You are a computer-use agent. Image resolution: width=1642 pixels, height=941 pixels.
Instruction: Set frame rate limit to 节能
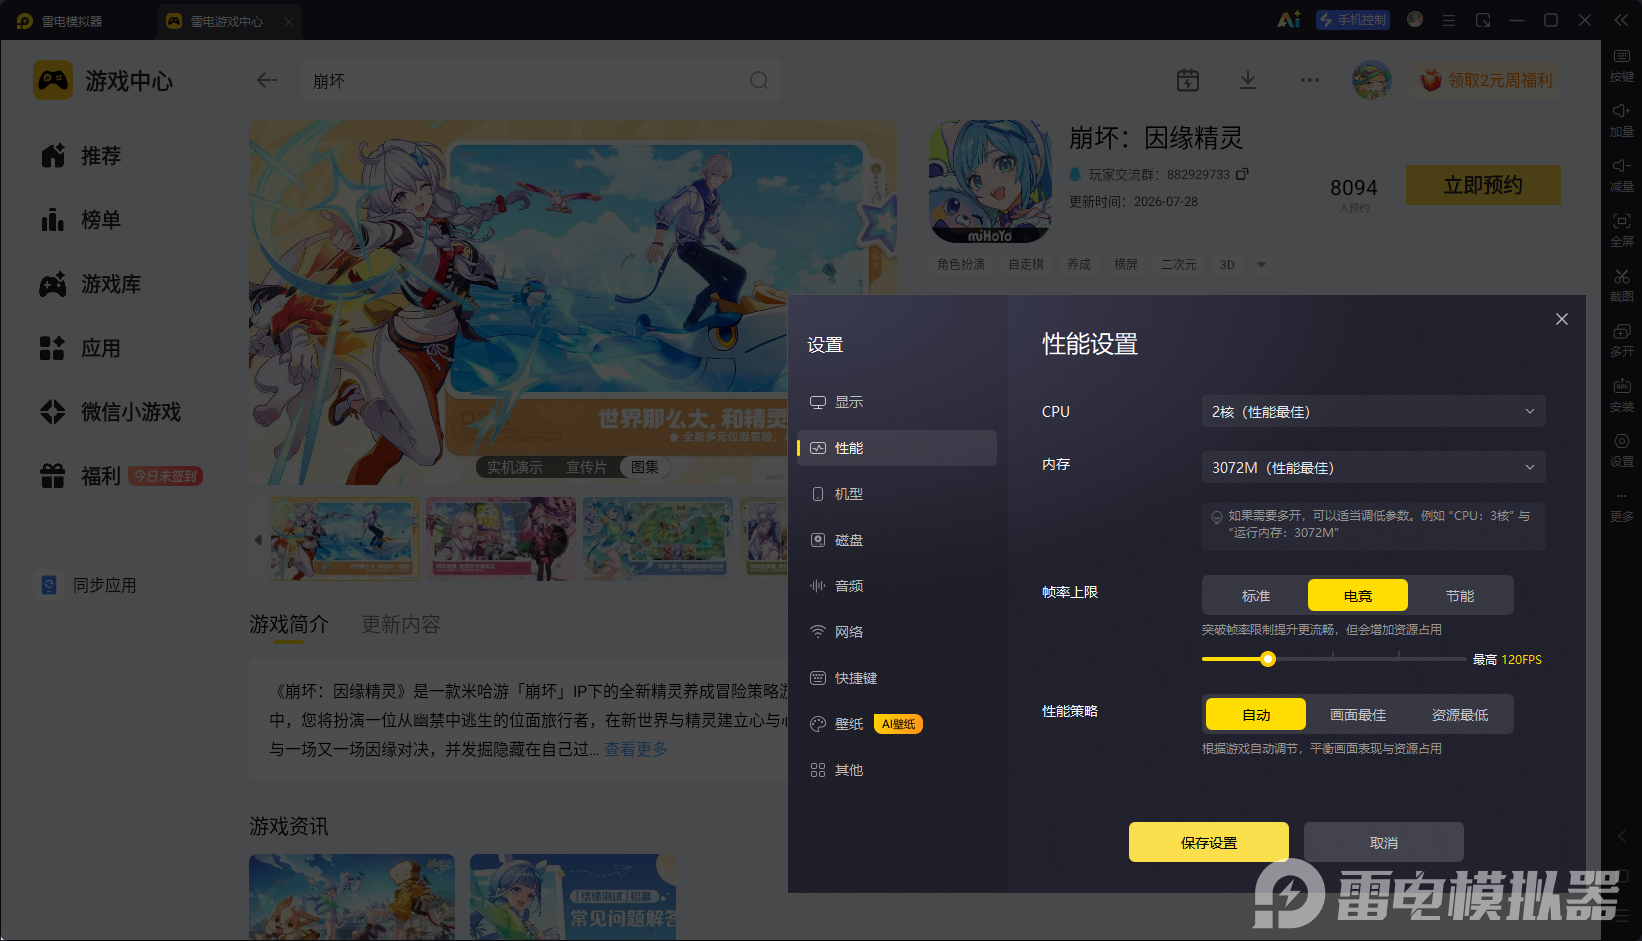(1460, 596)
